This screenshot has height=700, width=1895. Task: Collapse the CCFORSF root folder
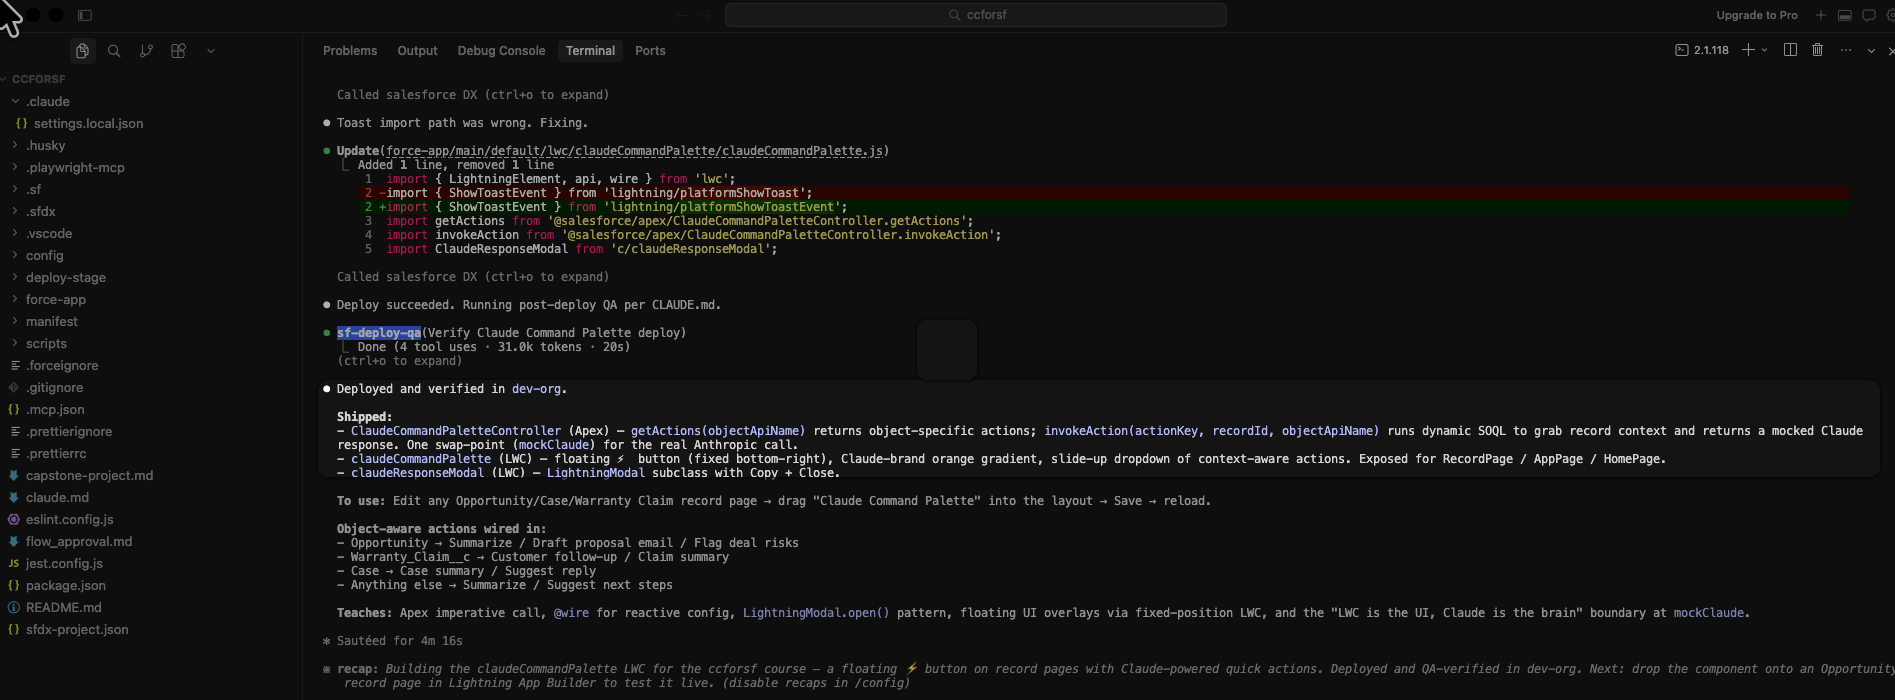(38, 79)
